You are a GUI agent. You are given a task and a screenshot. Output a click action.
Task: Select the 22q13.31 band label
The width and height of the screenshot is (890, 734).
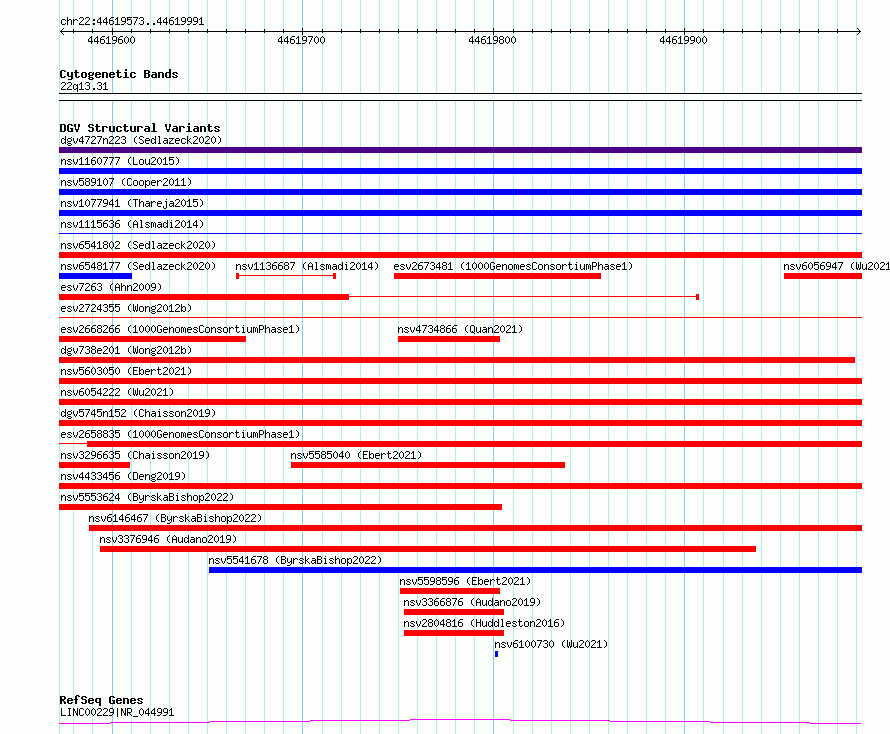click(x=84, y=86)
